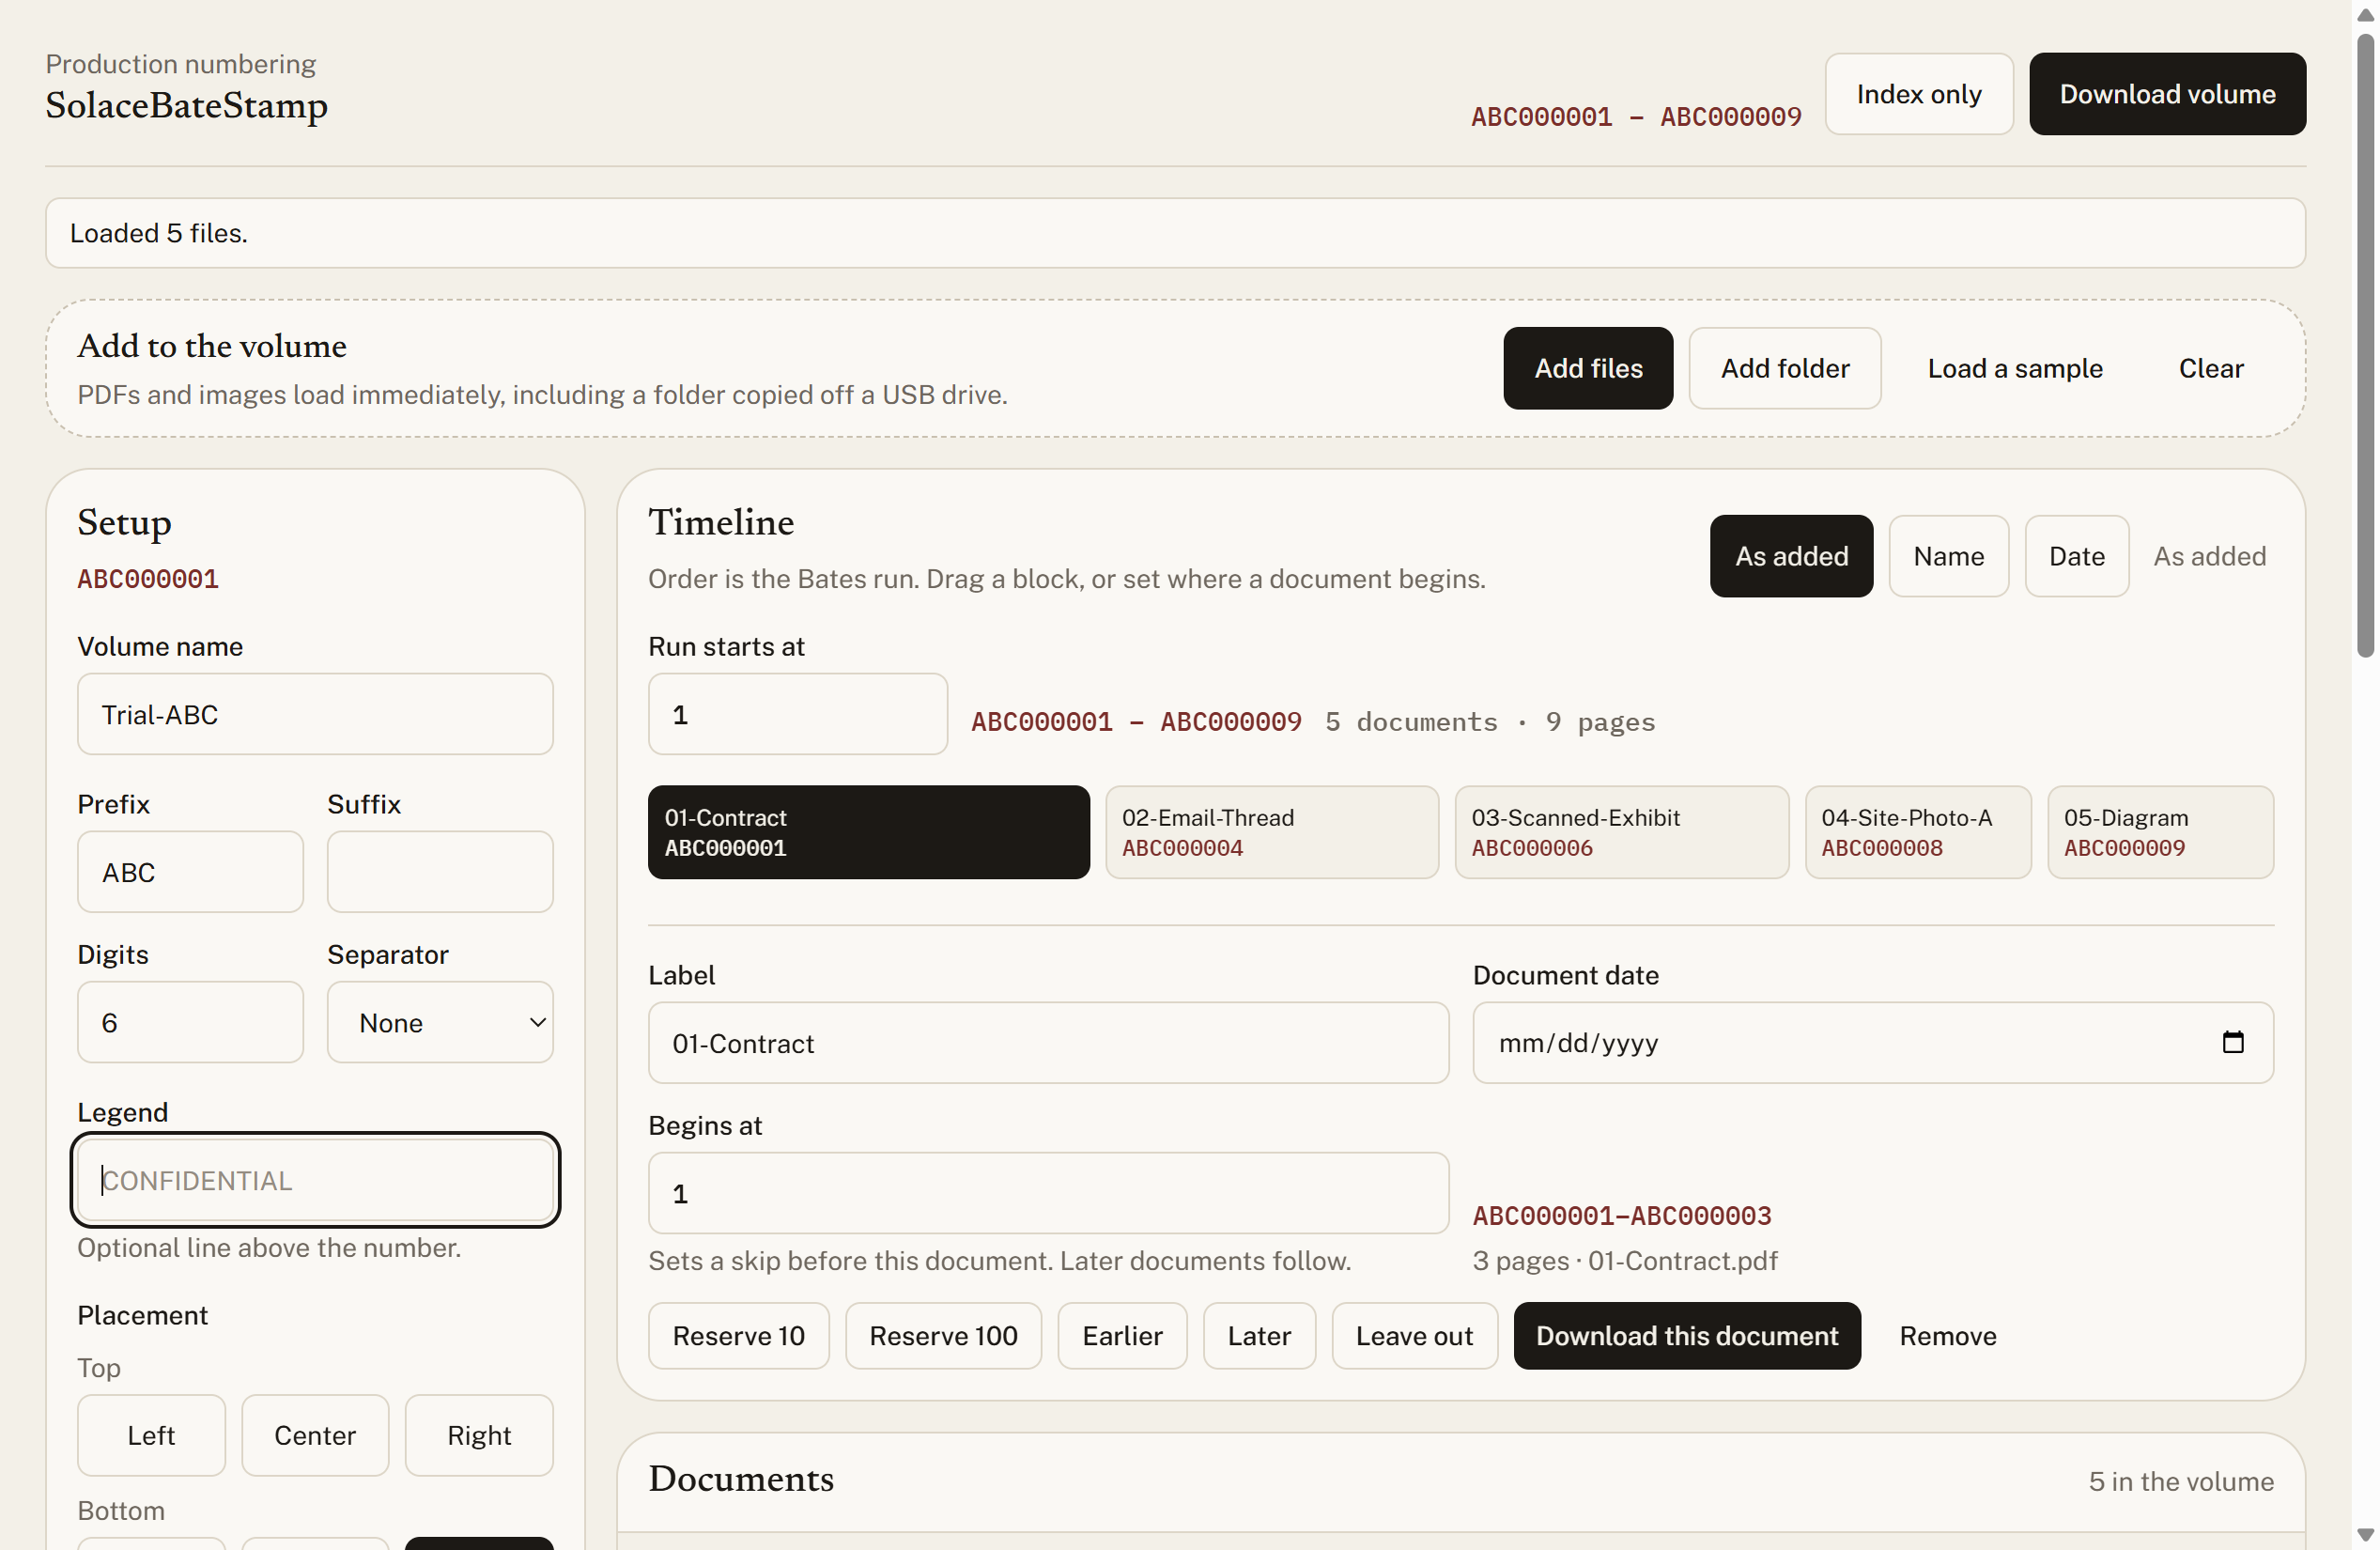Click the Loaded 5 files status message
2380x1550 pixels.
point(1175,233)
